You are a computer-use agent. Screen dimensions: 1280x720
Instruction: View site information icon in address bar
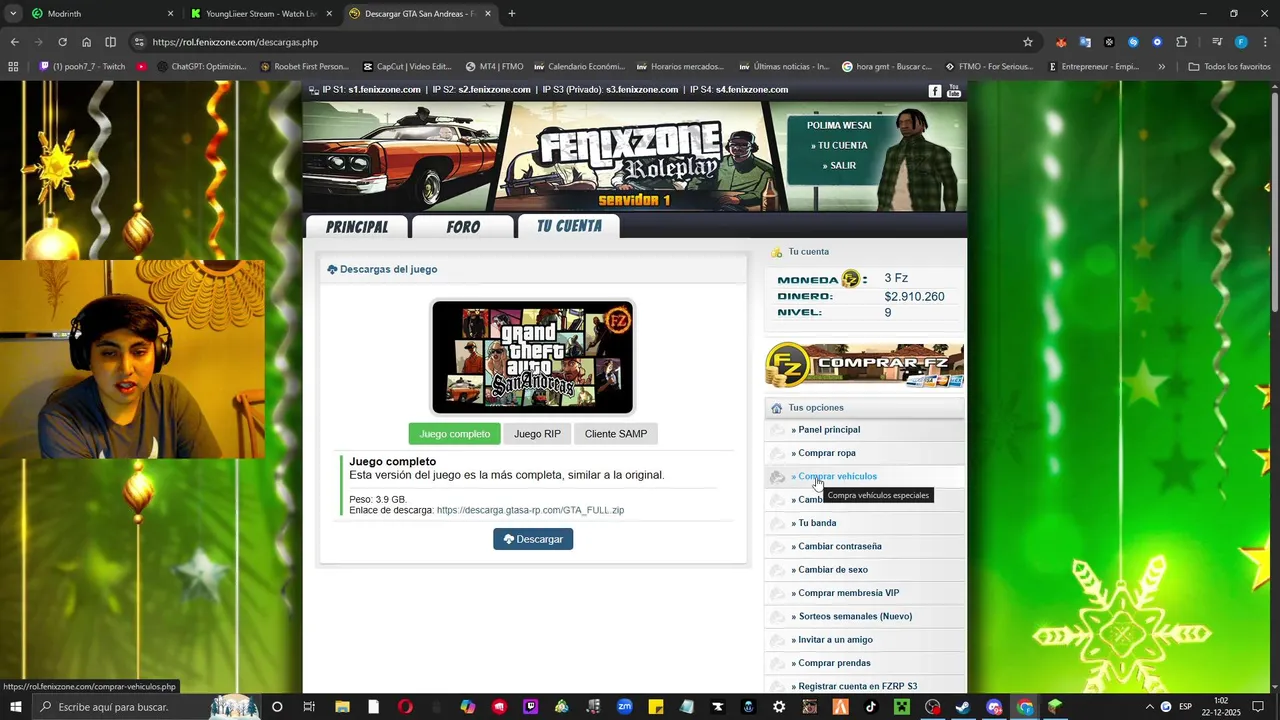pos(139,42)
